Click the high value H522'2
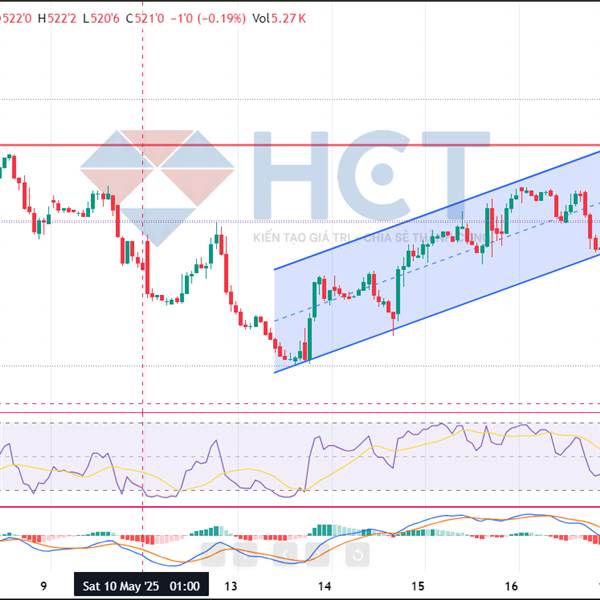The height and width of the screenshot is (600, 600). pyautogui.click(x=57, y=18)
